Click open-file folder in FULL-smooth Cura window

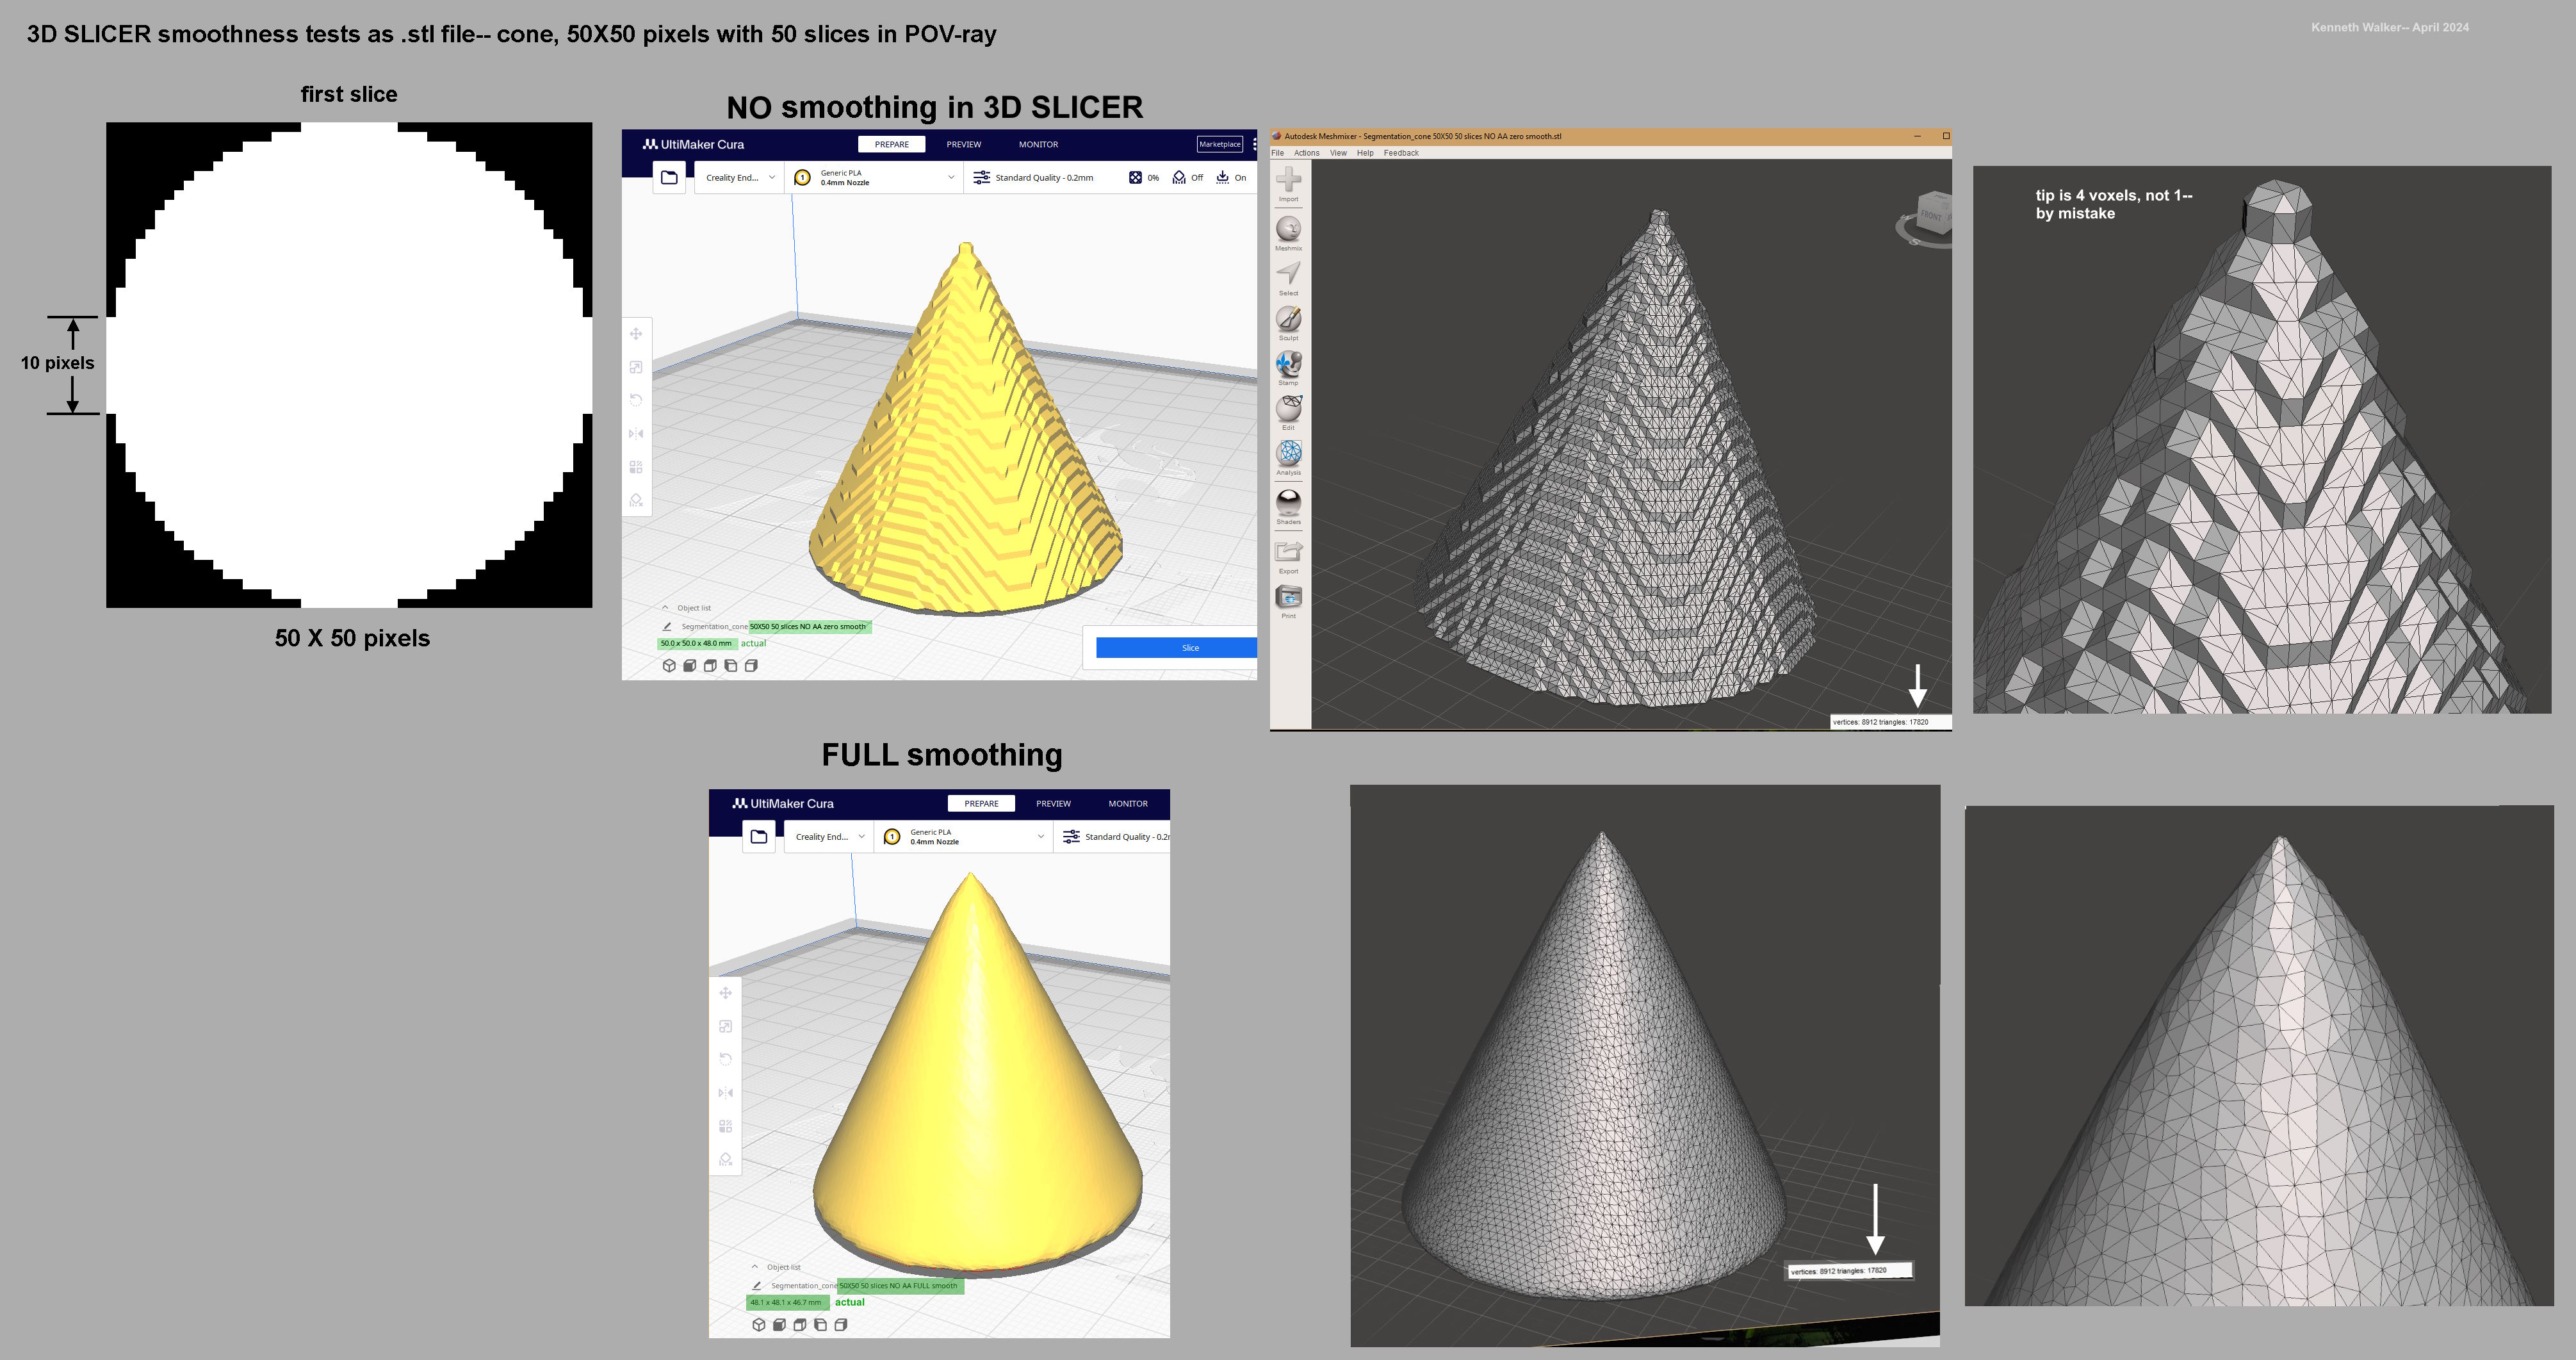click(759, 837)
